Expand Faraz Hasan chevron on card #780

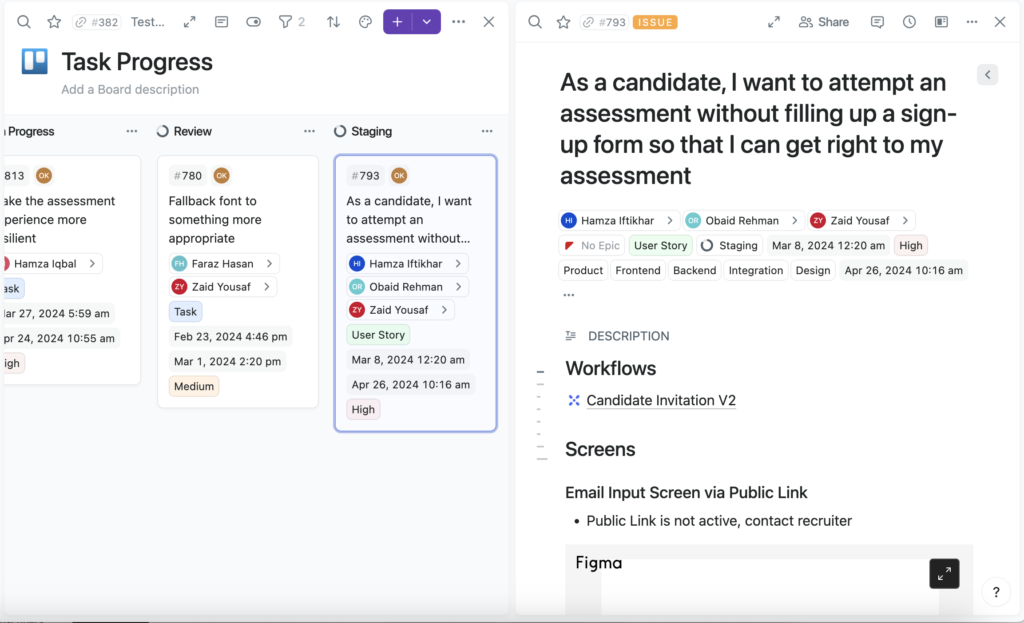point(269,263)
